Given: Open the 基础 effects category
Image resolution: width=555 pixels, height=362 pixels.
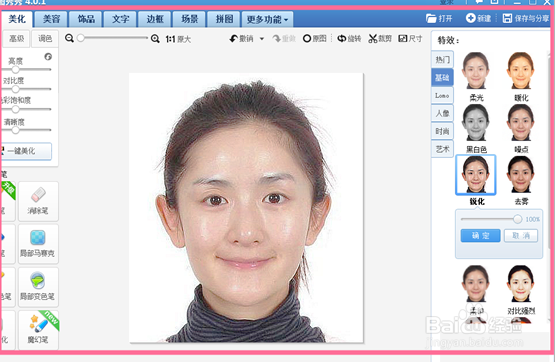Looking at the screenshot, I should [442, 77].
